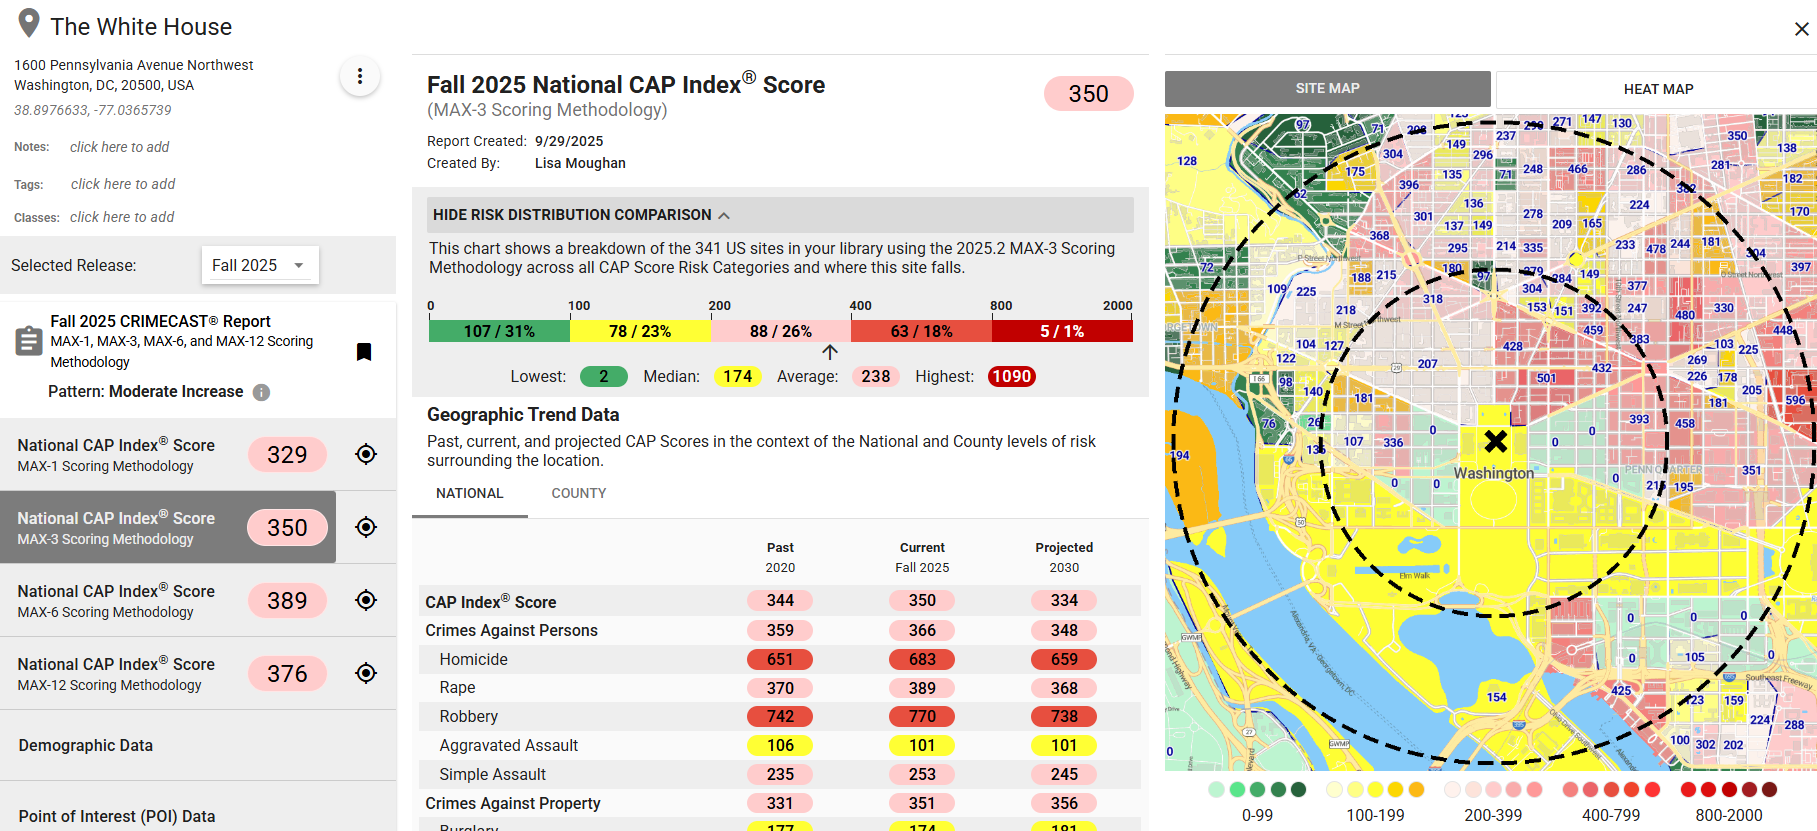Select the National trend tab
Viewport: 1817px width, 831px height.
click(469, 493)
